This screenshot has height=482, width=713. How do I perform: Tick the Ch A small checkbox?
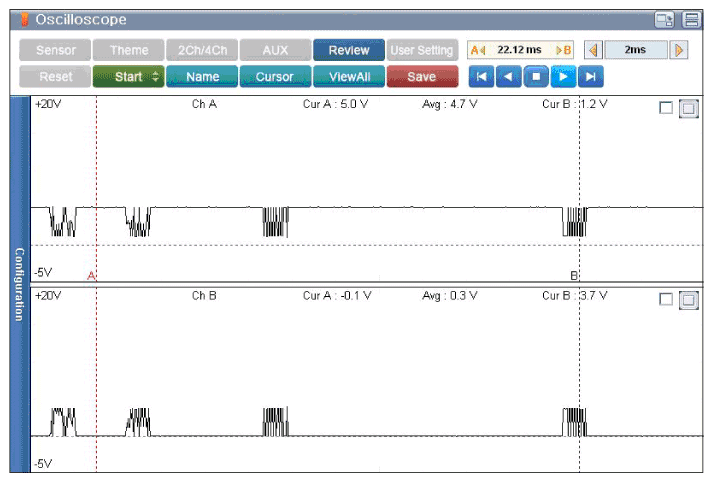click(666, 108)
